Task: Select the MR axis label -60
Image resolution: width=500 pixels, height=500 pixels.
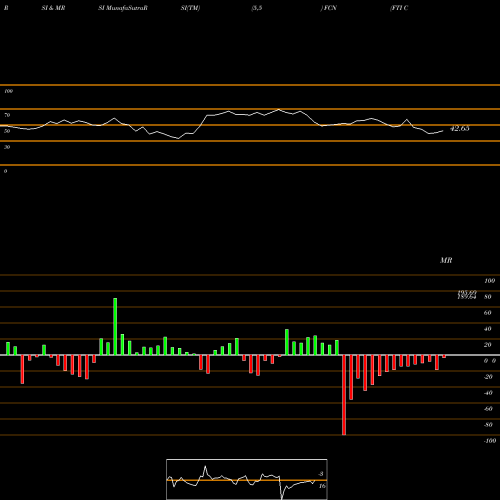Action: (488, 409)
